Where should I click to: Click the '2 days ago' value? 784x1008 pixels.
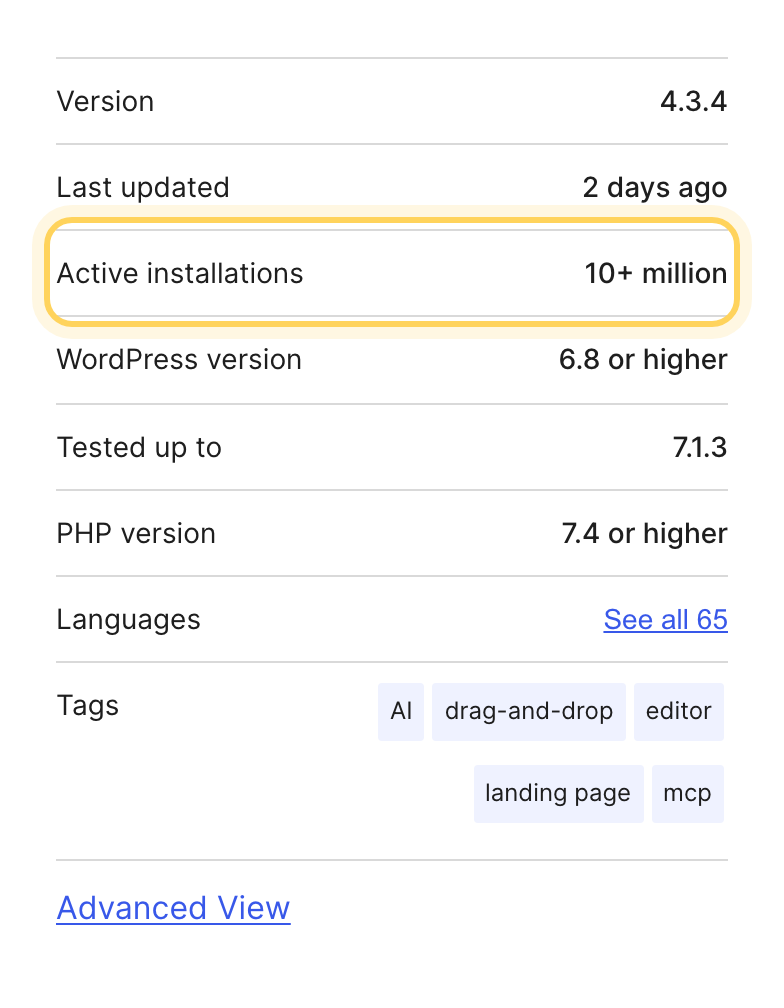[x=655, y=188]
